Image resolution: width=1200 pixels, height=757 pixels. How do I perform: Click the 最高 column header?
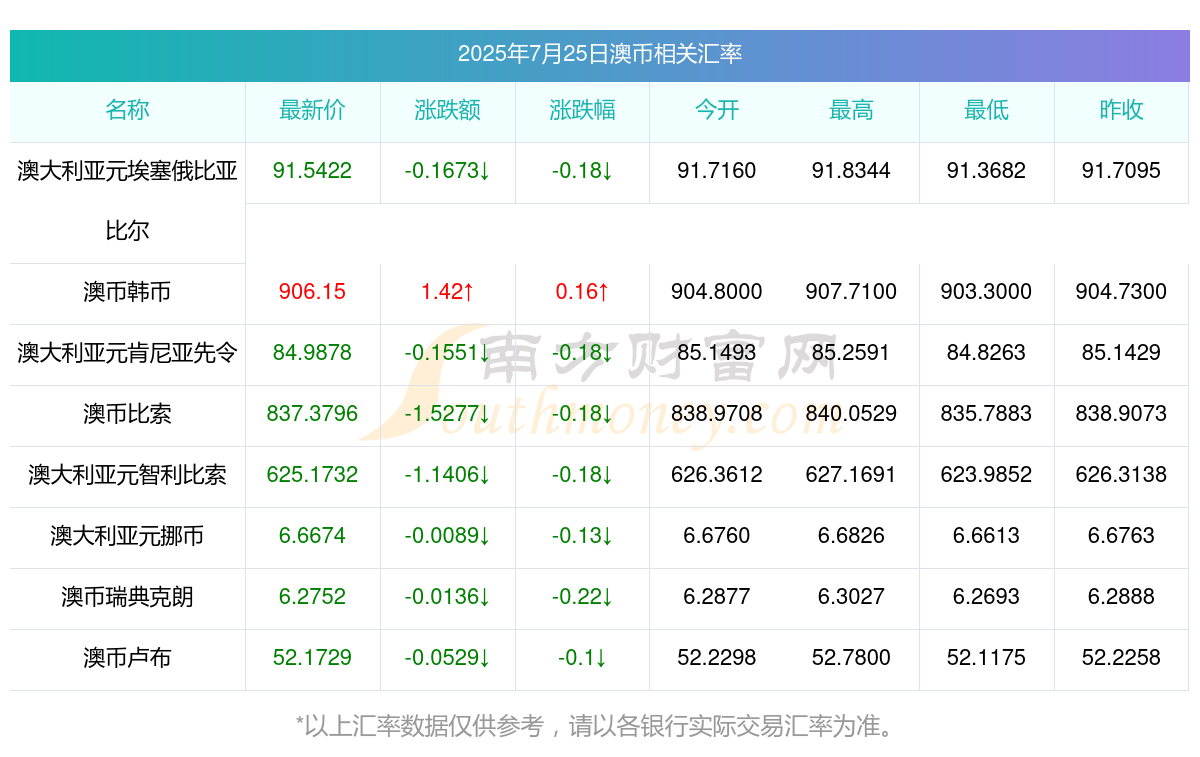click(x=852, y=110)
